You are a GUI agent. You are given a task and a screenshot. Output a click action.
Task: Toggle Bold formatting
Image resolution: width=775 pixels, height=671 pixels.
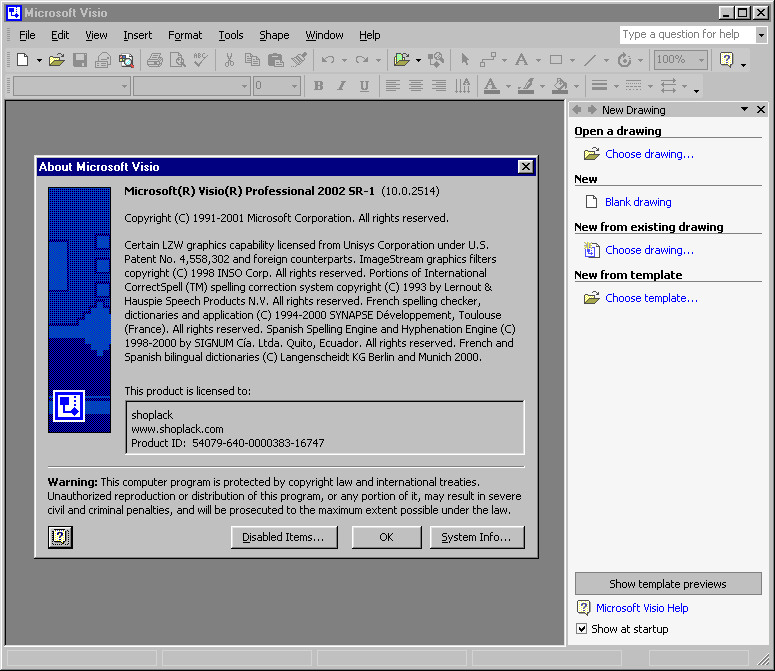pyautogui.click(x=319, y=86)
